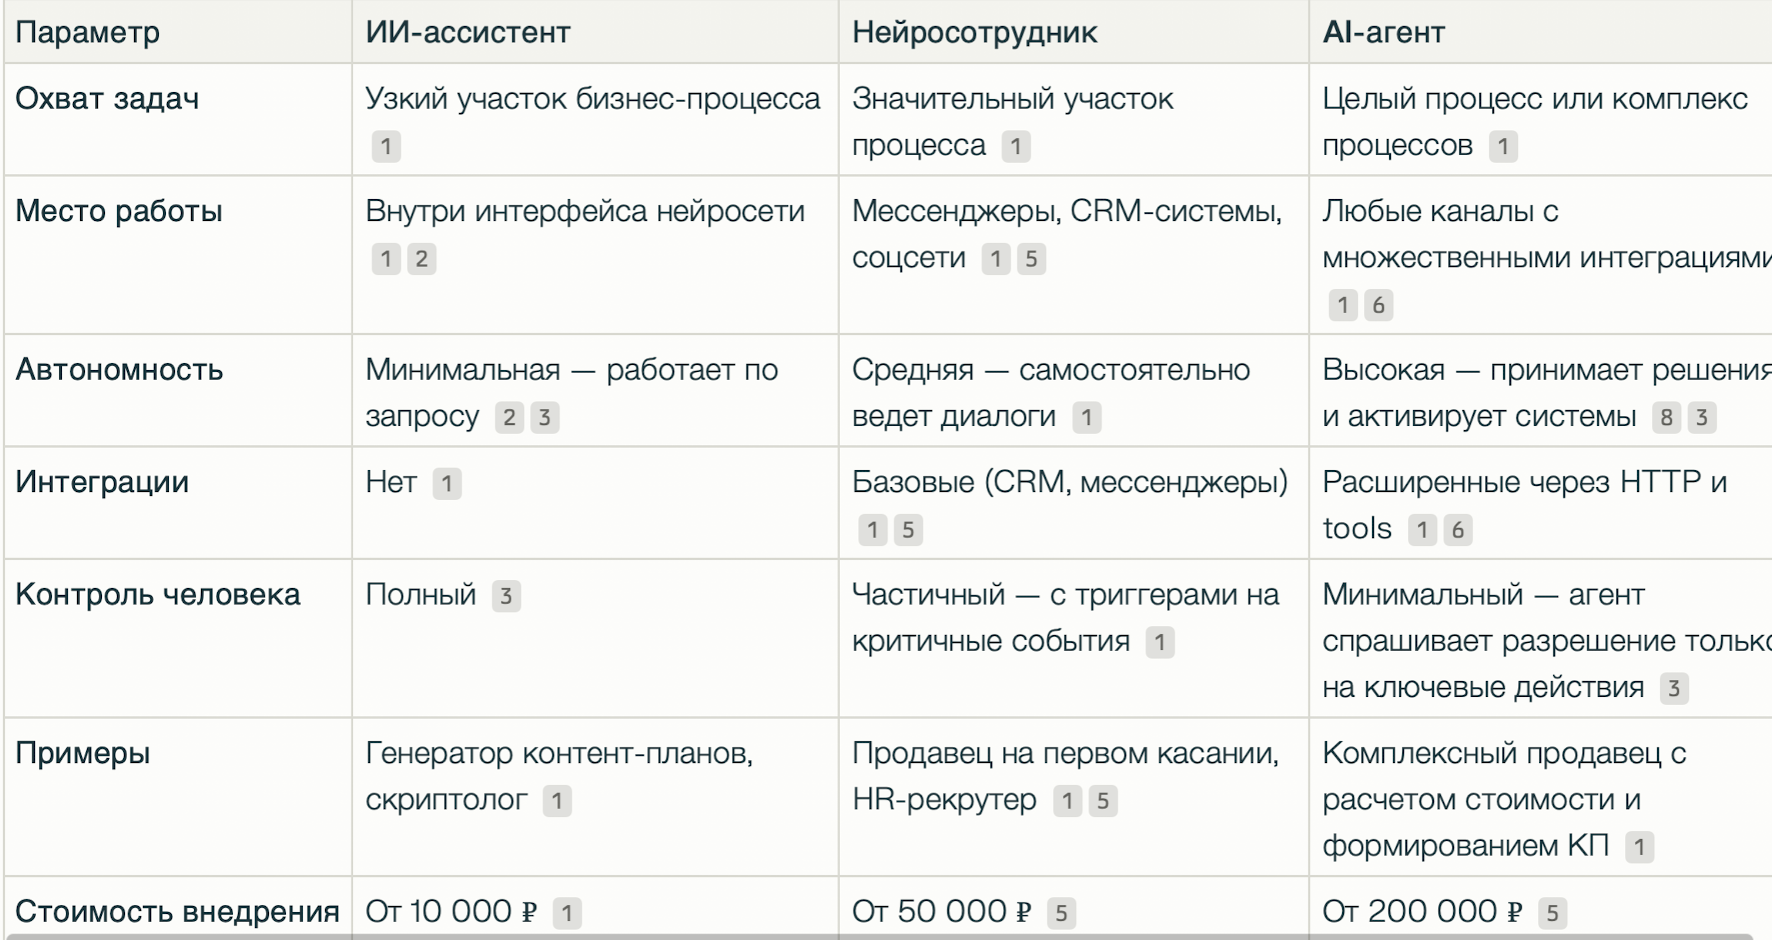Click source 5 next to 'От 50 000 ₽'
The height and width of the screenshot is (940, 1772).
point(1063,911)
